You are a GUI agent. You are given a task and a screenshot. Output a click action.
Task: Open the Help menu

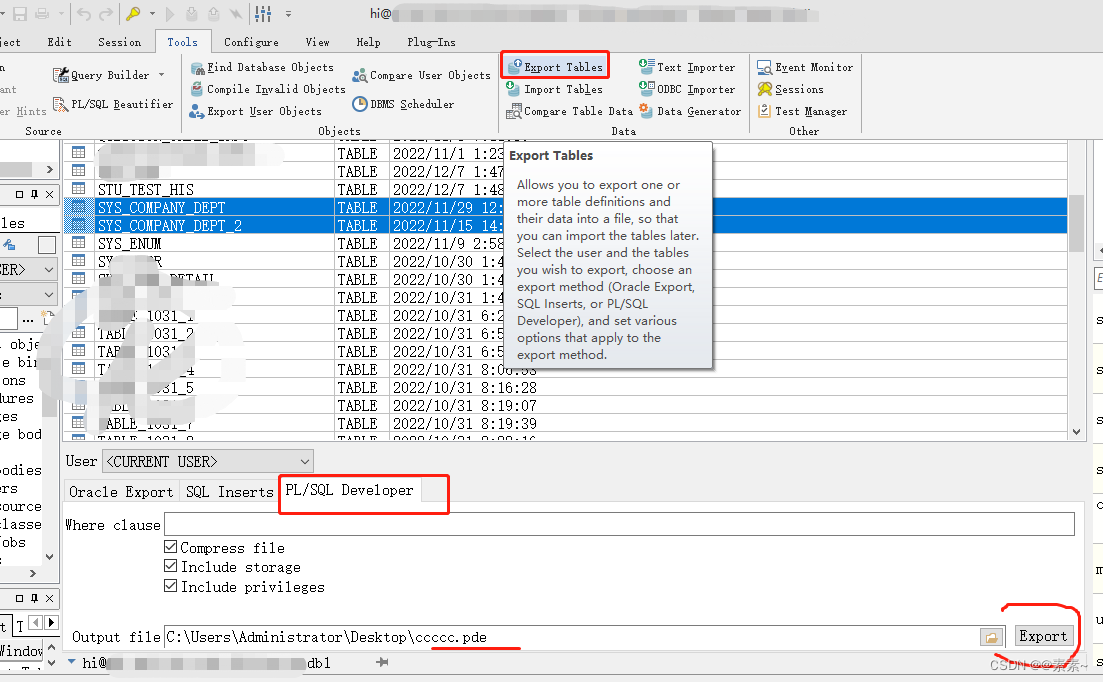coord(368,42)
